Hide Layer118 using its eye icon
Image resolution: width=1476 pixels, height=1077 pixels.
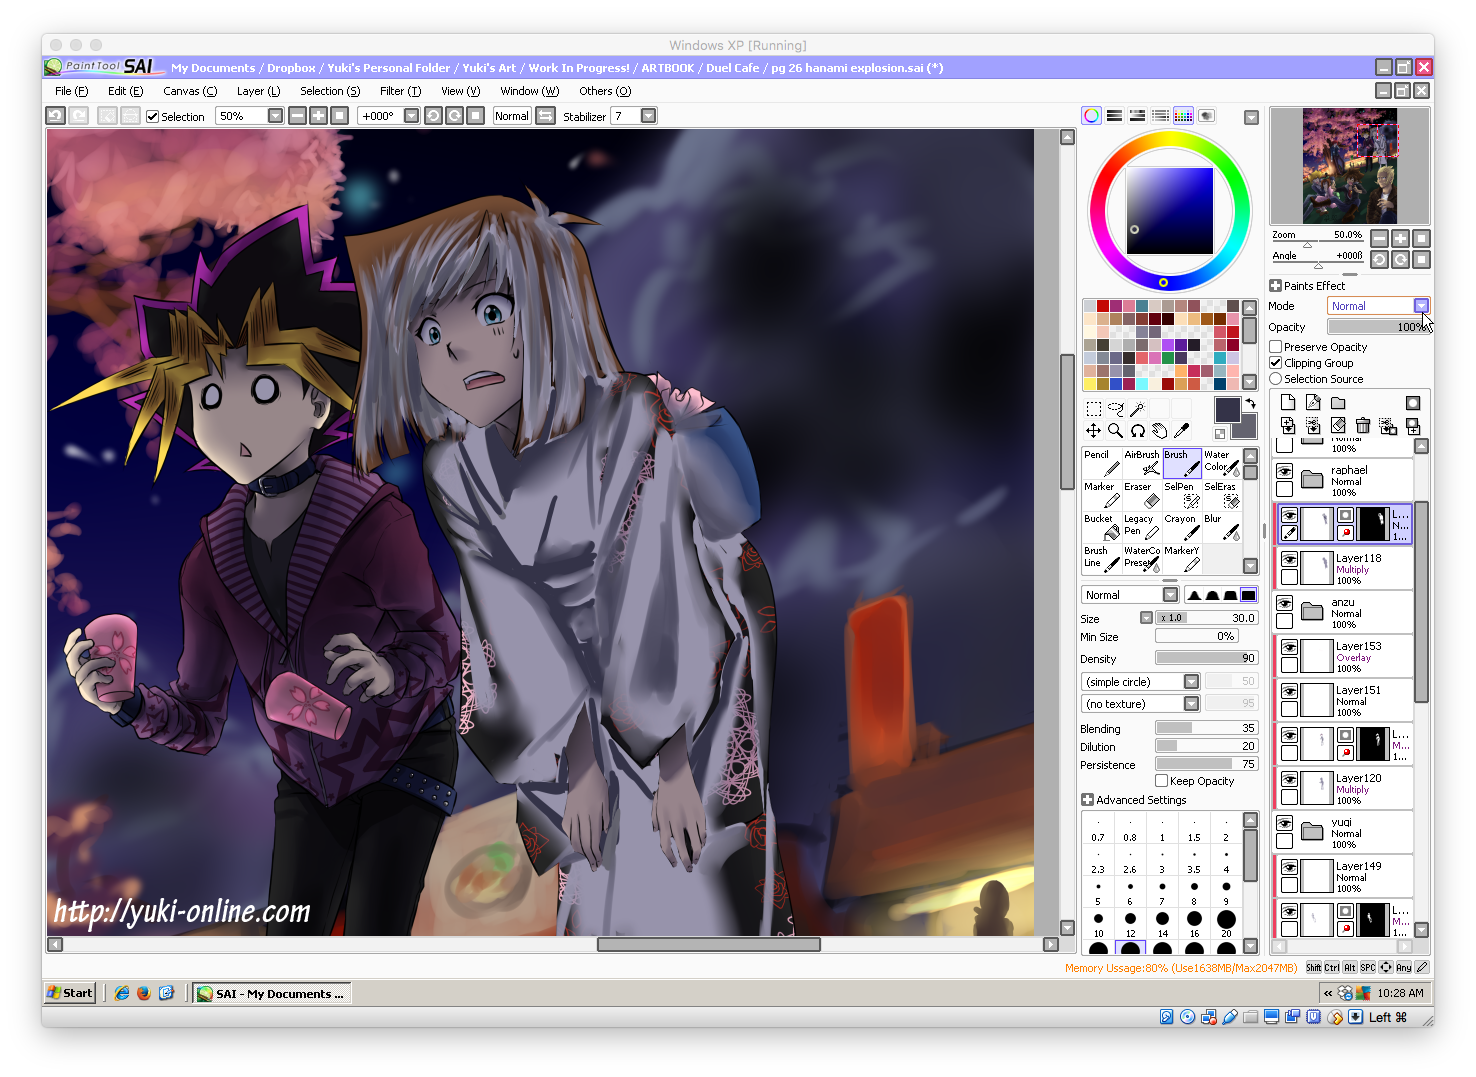(1290, 560)
